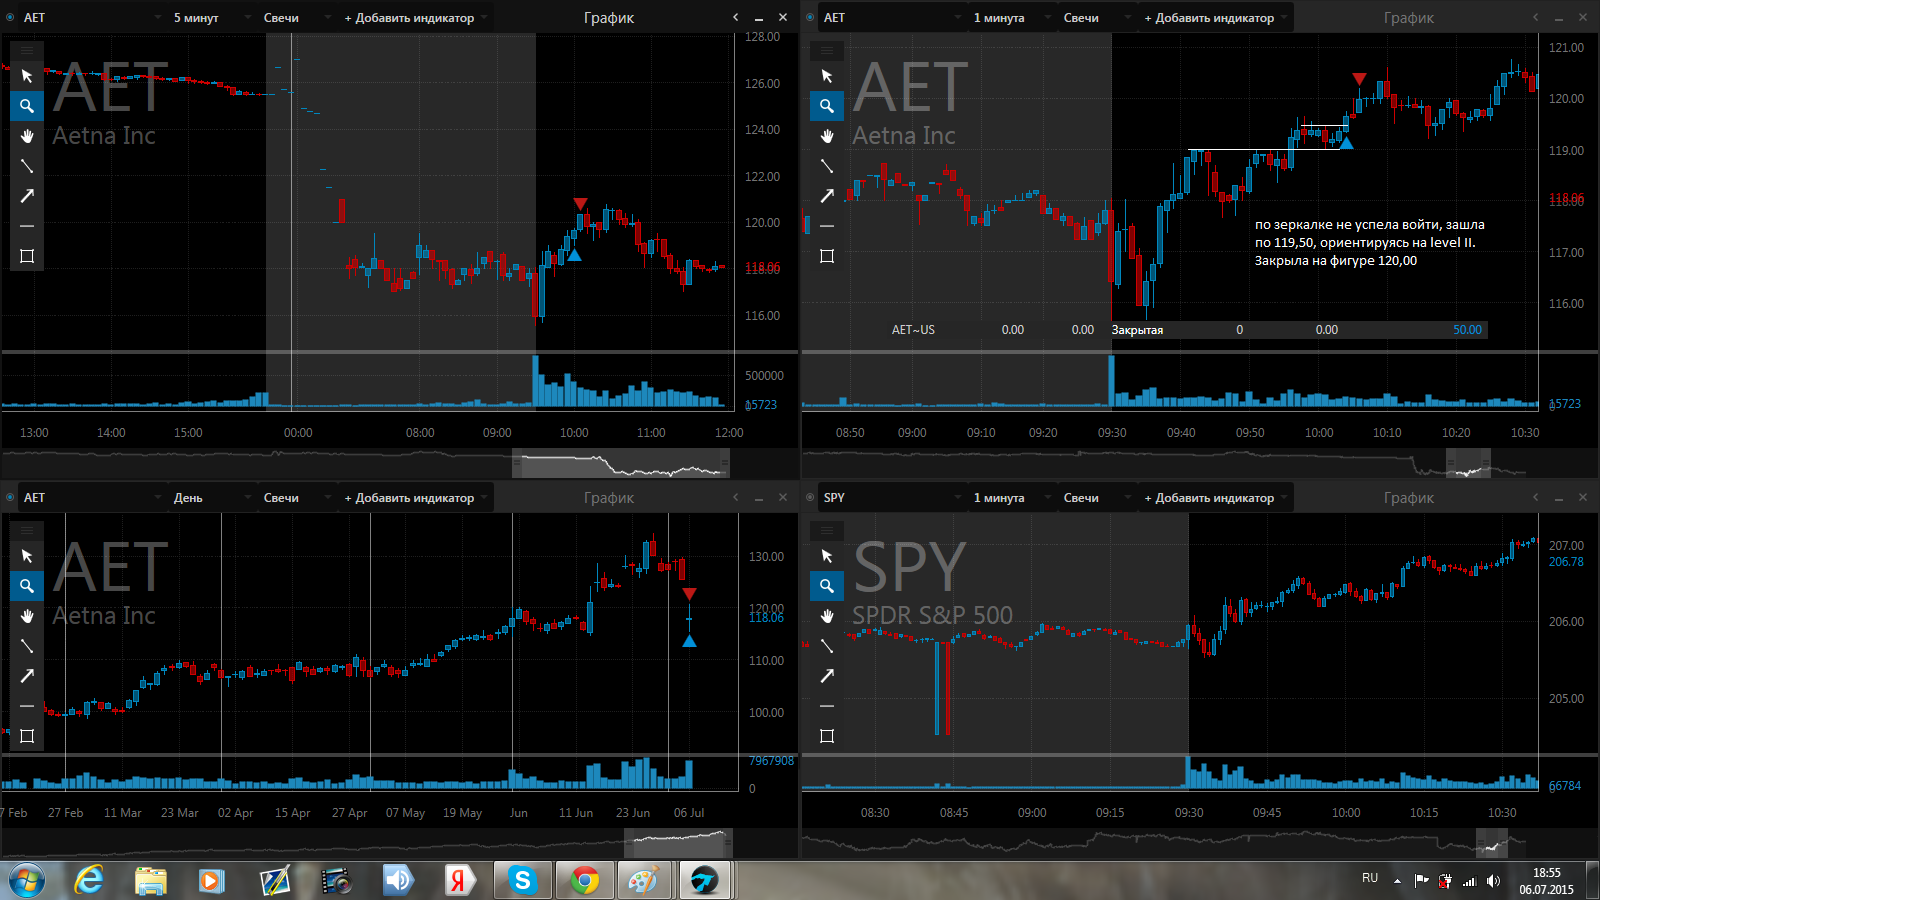
Task: Select rectangle tool in AET daily chart
Action: (27, 736)
